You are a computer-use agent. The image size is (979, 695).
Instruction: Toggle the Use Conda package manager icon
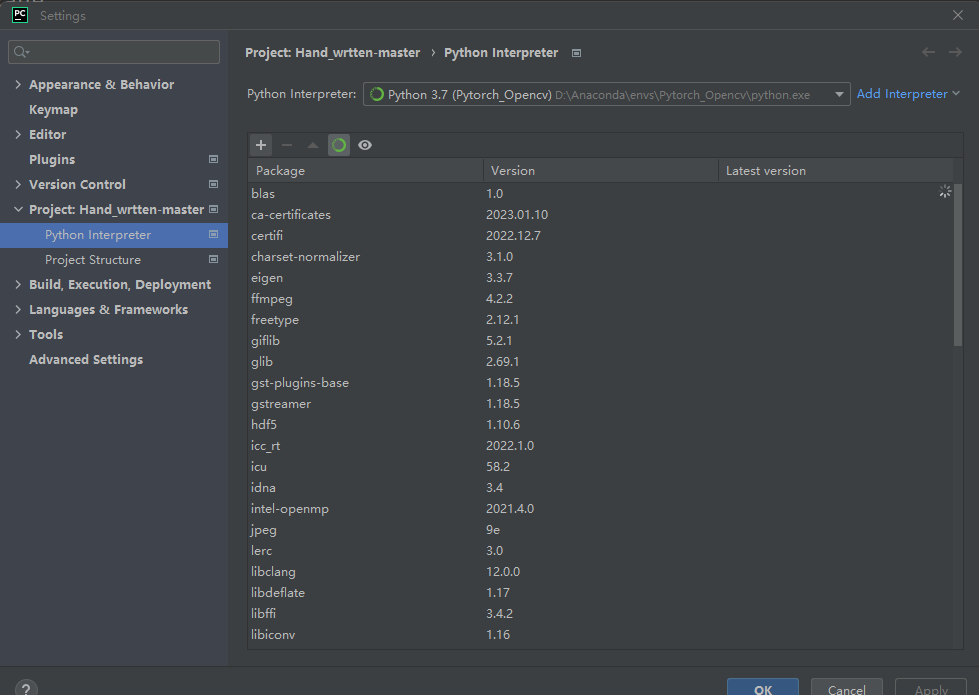(339, 145)
